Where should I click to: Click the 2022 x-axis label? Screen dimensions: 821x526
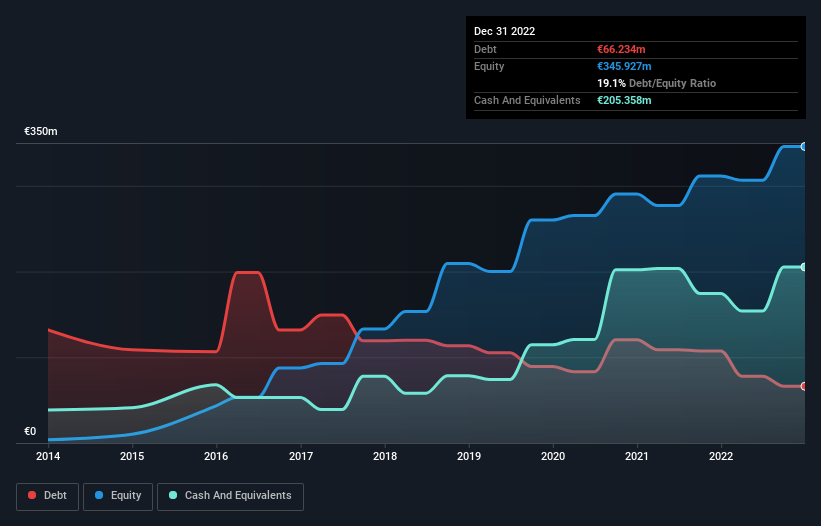point(721,456)
